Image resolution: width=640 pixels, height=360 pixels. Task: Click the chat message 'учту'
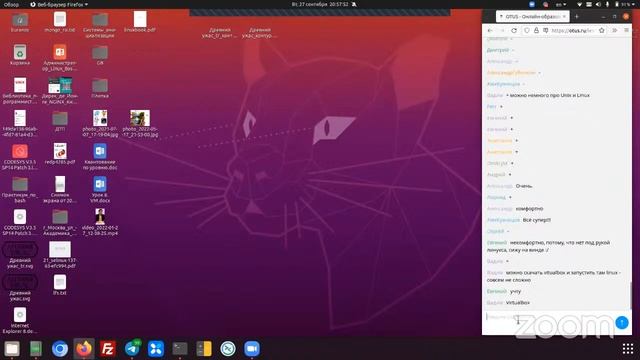click(x=516, y=291)
